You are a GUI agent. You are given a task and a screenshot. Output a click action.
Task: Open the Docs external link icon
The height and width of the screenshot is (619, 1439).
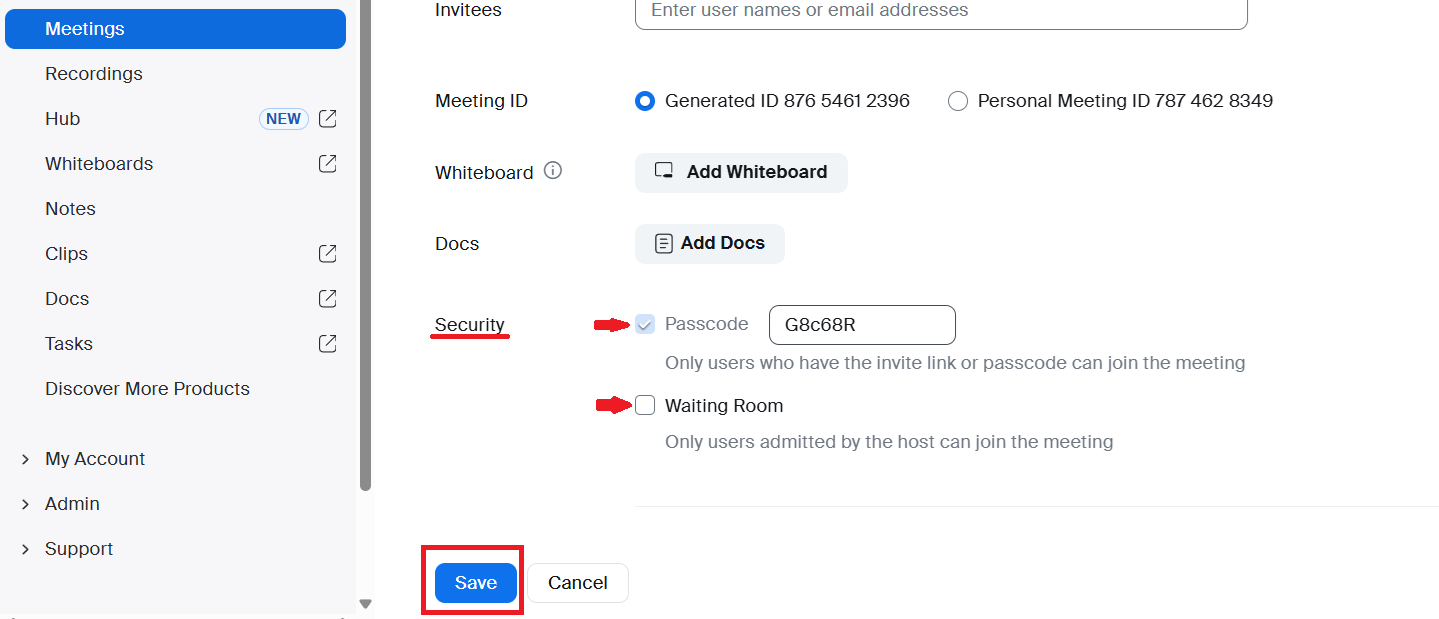click(x=327, y=299)
